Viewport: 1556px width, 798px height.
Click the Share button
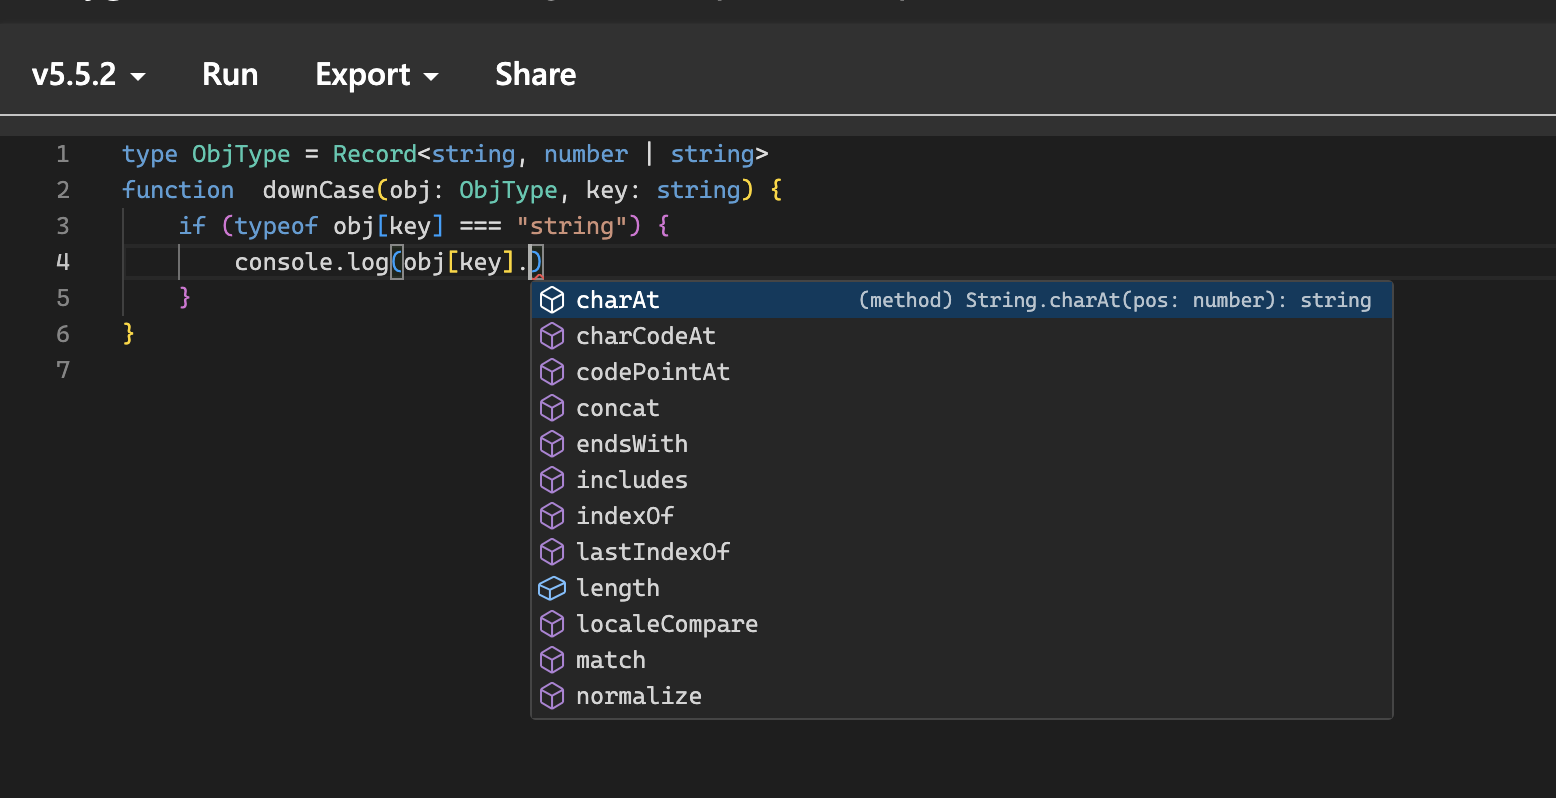[535, 74]
